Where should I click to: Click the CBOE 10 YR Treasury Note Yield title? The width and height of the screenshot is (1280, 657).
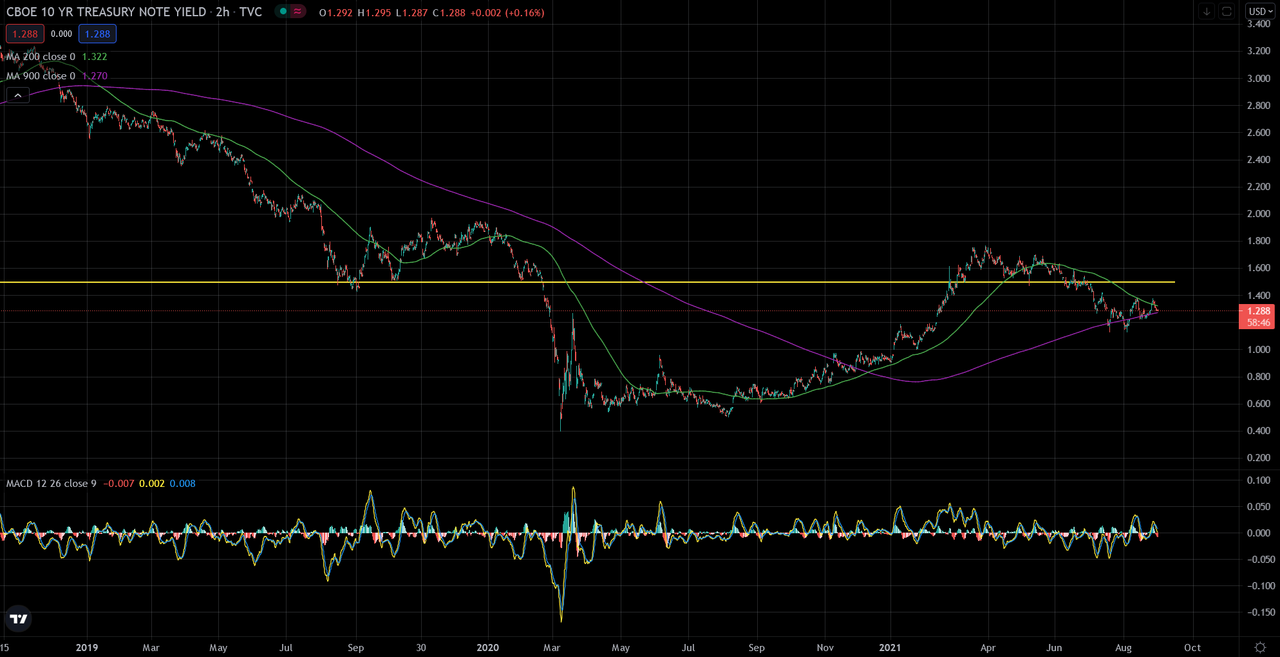[x=104, y=12]
